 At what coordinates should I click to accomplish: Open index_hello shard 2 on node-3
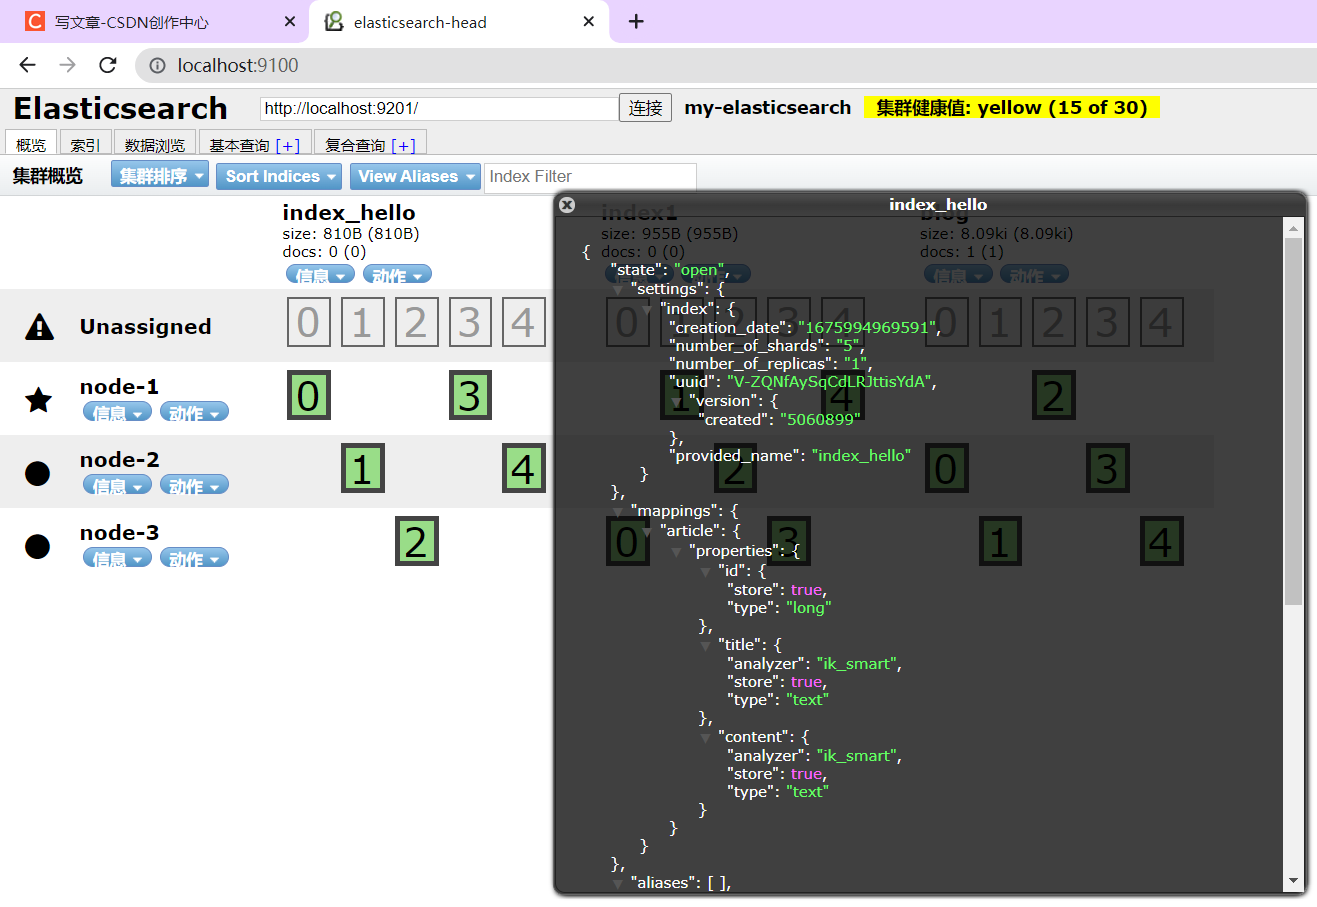[416, 541]
